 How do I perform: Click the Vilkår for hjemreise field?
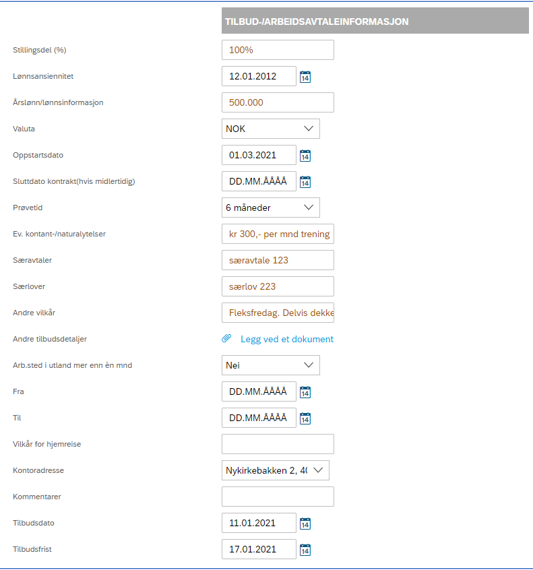pos(278,444)
